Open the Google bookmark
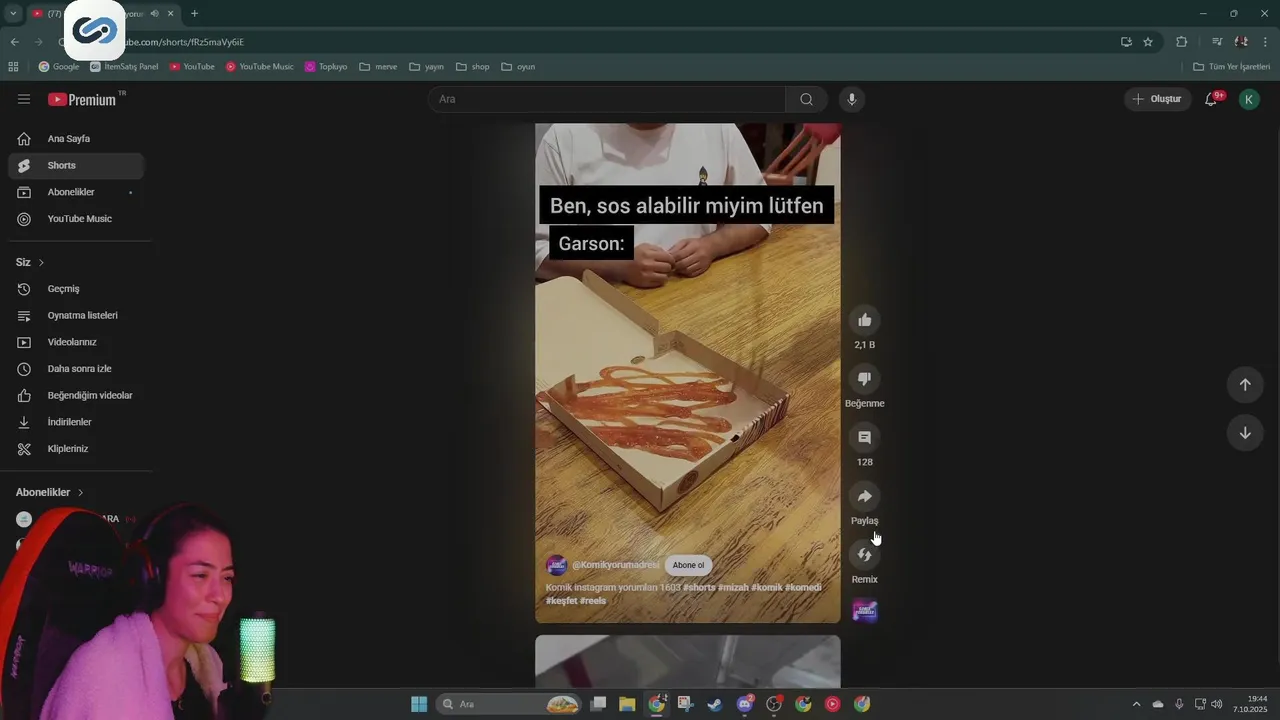 (59, 67)
